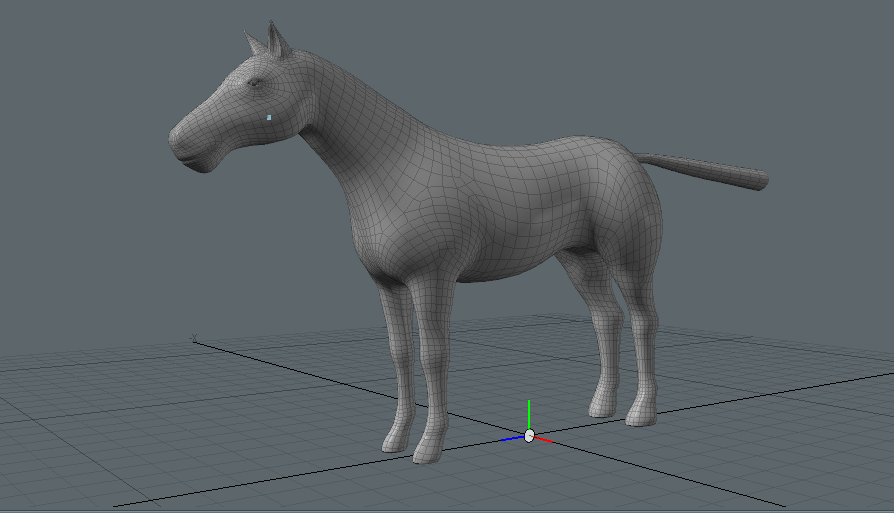Image resolution: width=894 pixels, height=513 pixels.
Task: Click the horse's tail tip
Action: point(762,181)
